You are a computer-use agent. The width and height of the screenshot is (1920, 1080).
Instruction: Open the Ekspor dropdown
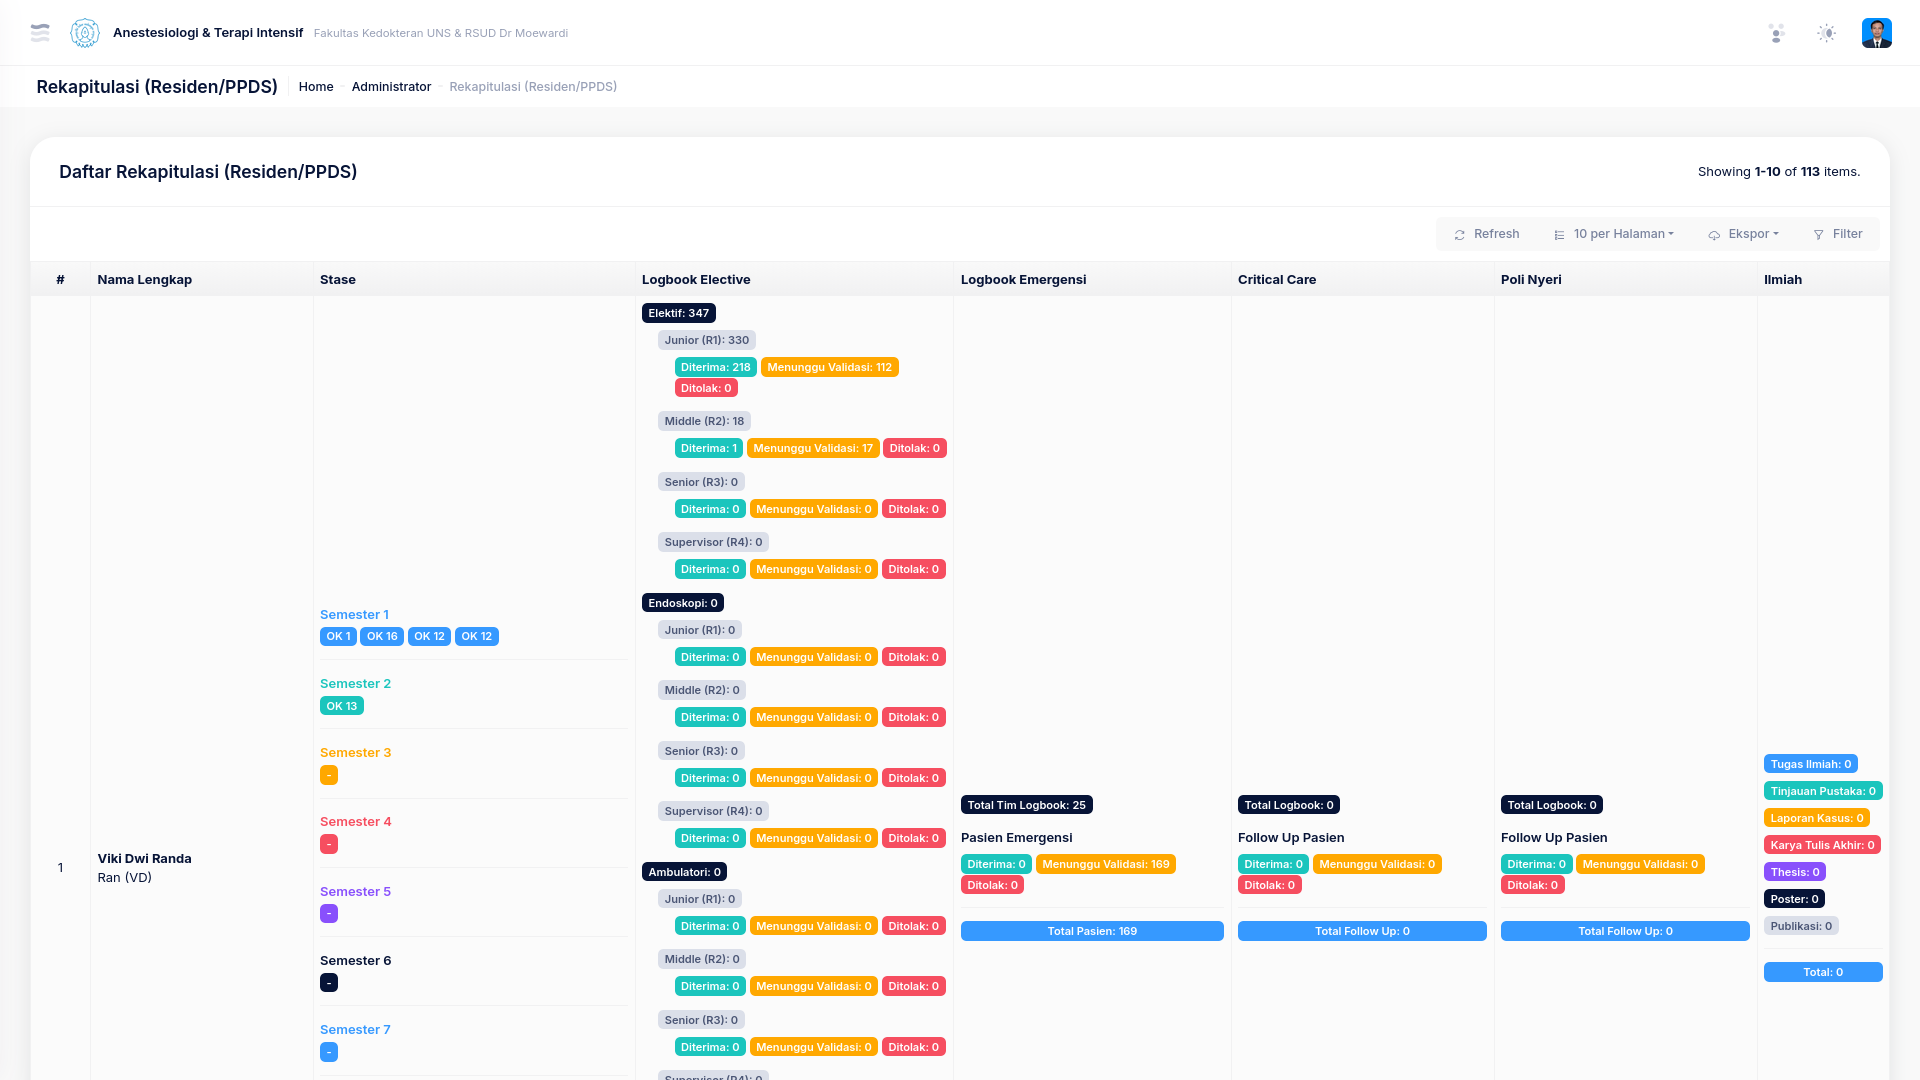click(1744, 234)
